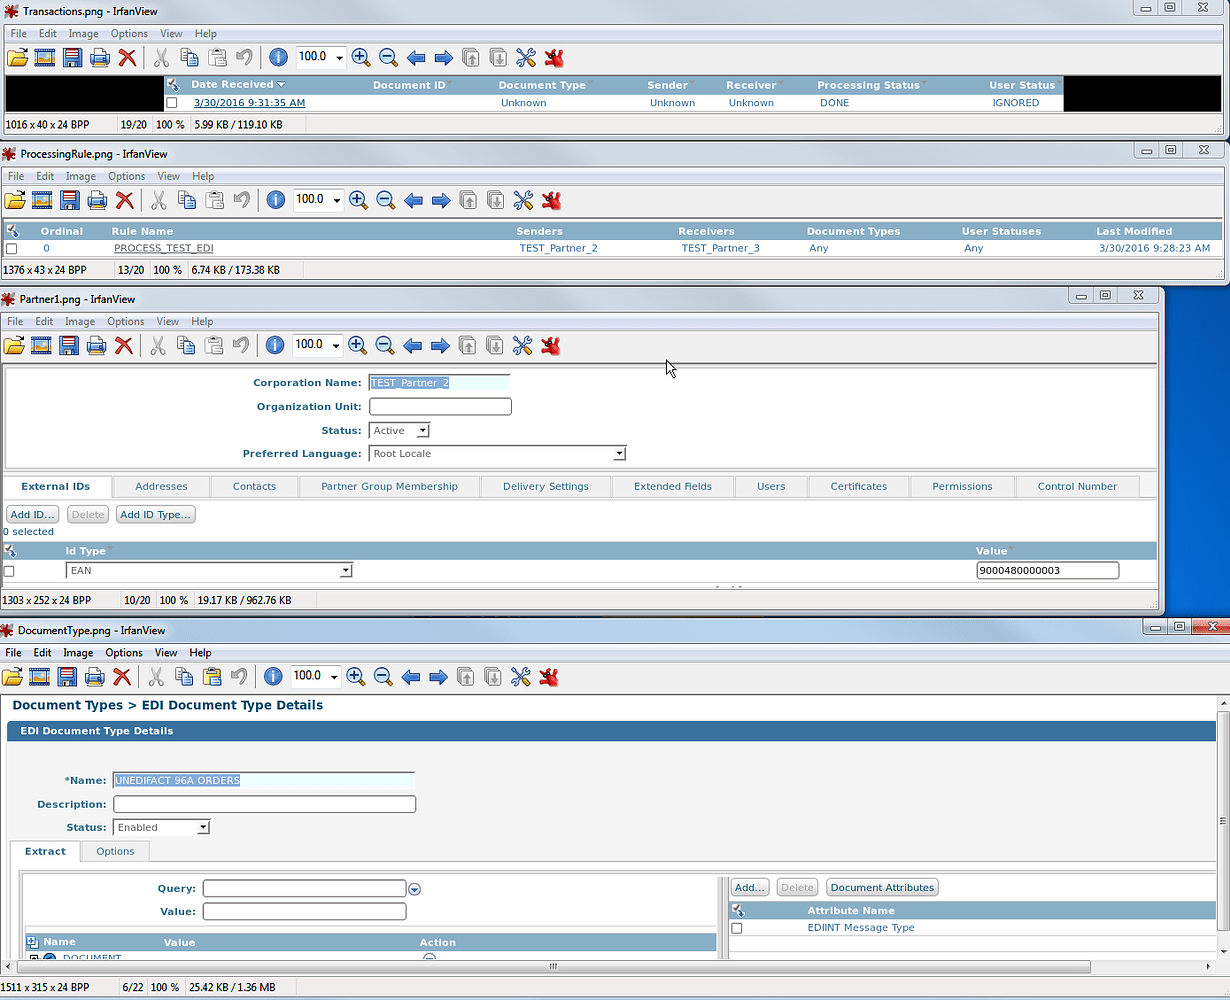Delete file red X in Transactions.png window
This screenshot has width=1230, height=1000.
pyautogui.click(x=127, y=58)
